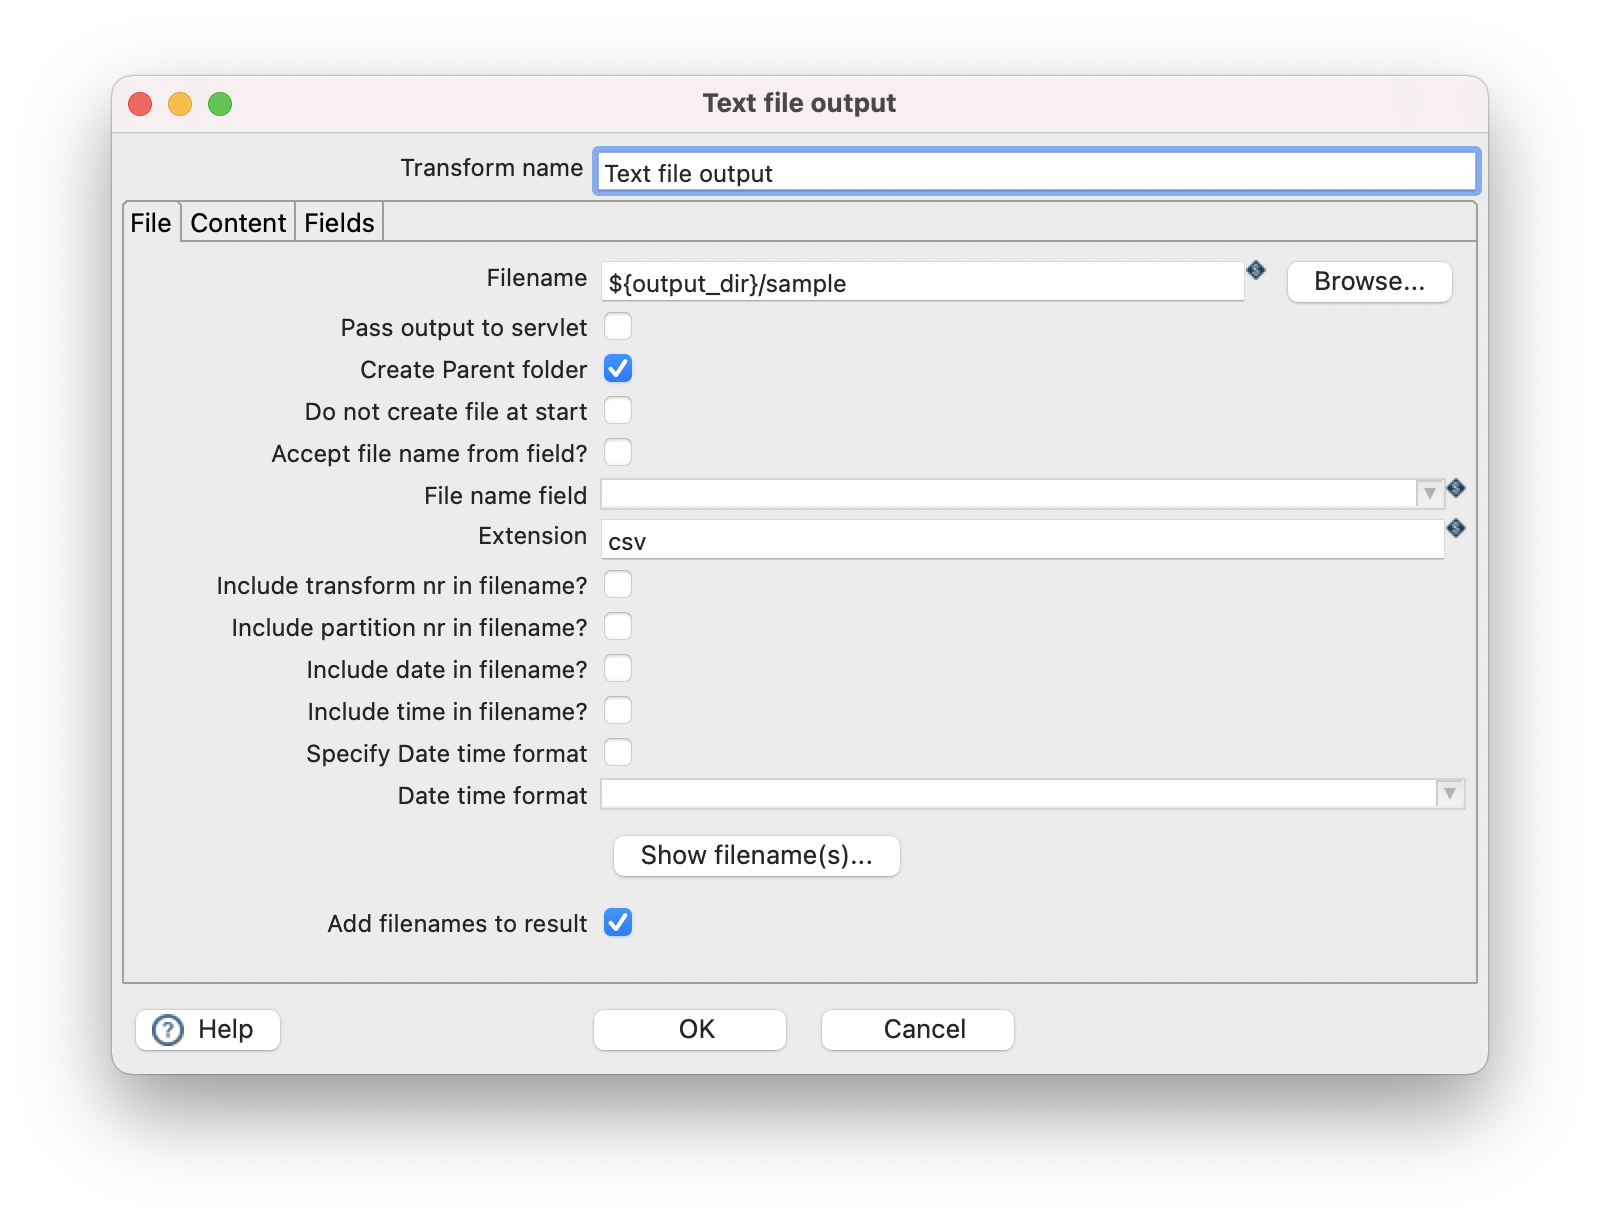Click variable icon beside File name field
The height and width of the screenshot is (1222, 1600).
point(1456,488)
